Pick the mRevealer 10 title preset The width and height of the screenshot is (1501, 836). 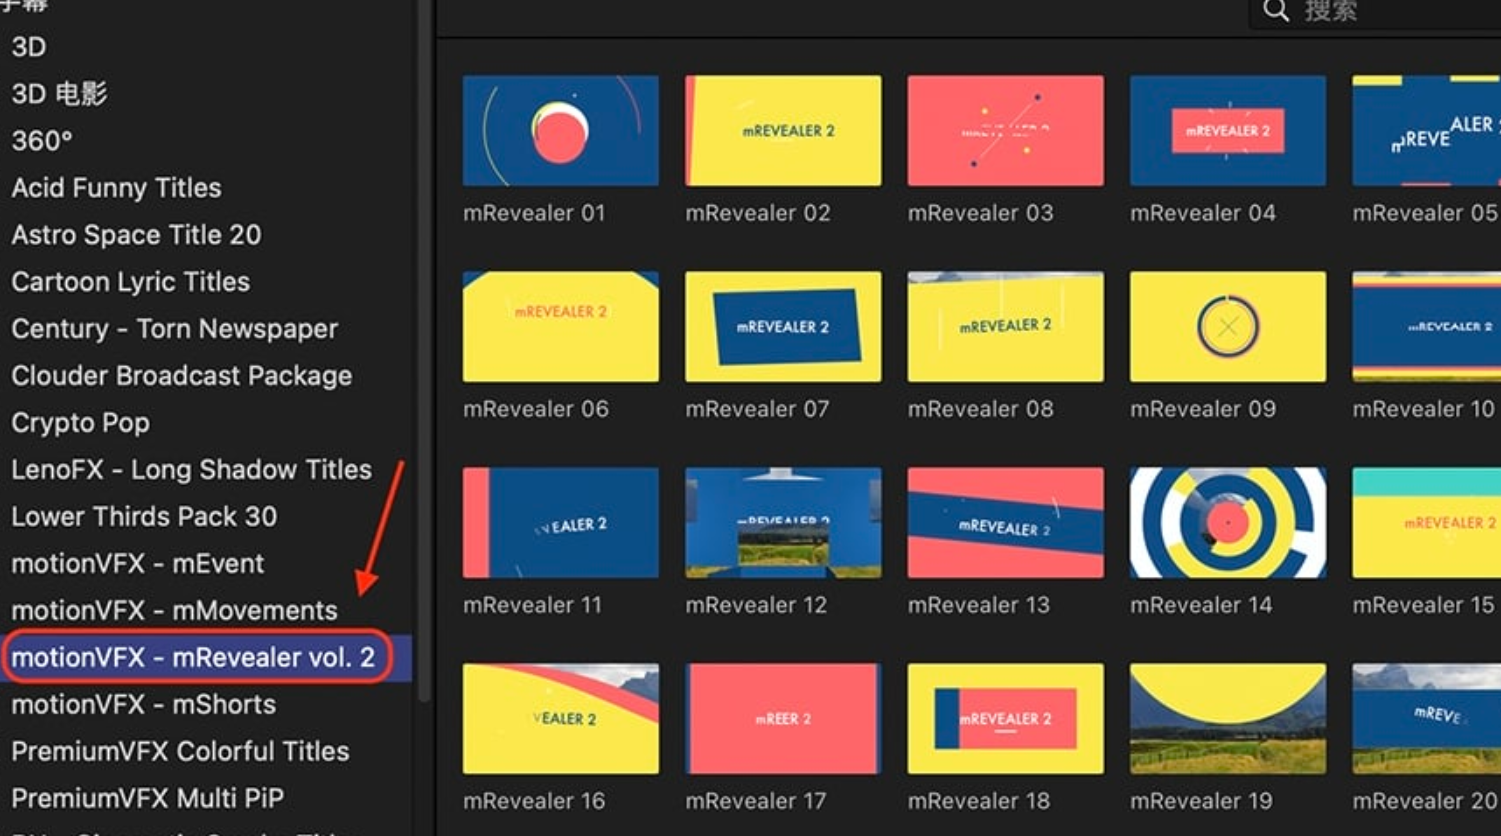tap(1427, 327)
